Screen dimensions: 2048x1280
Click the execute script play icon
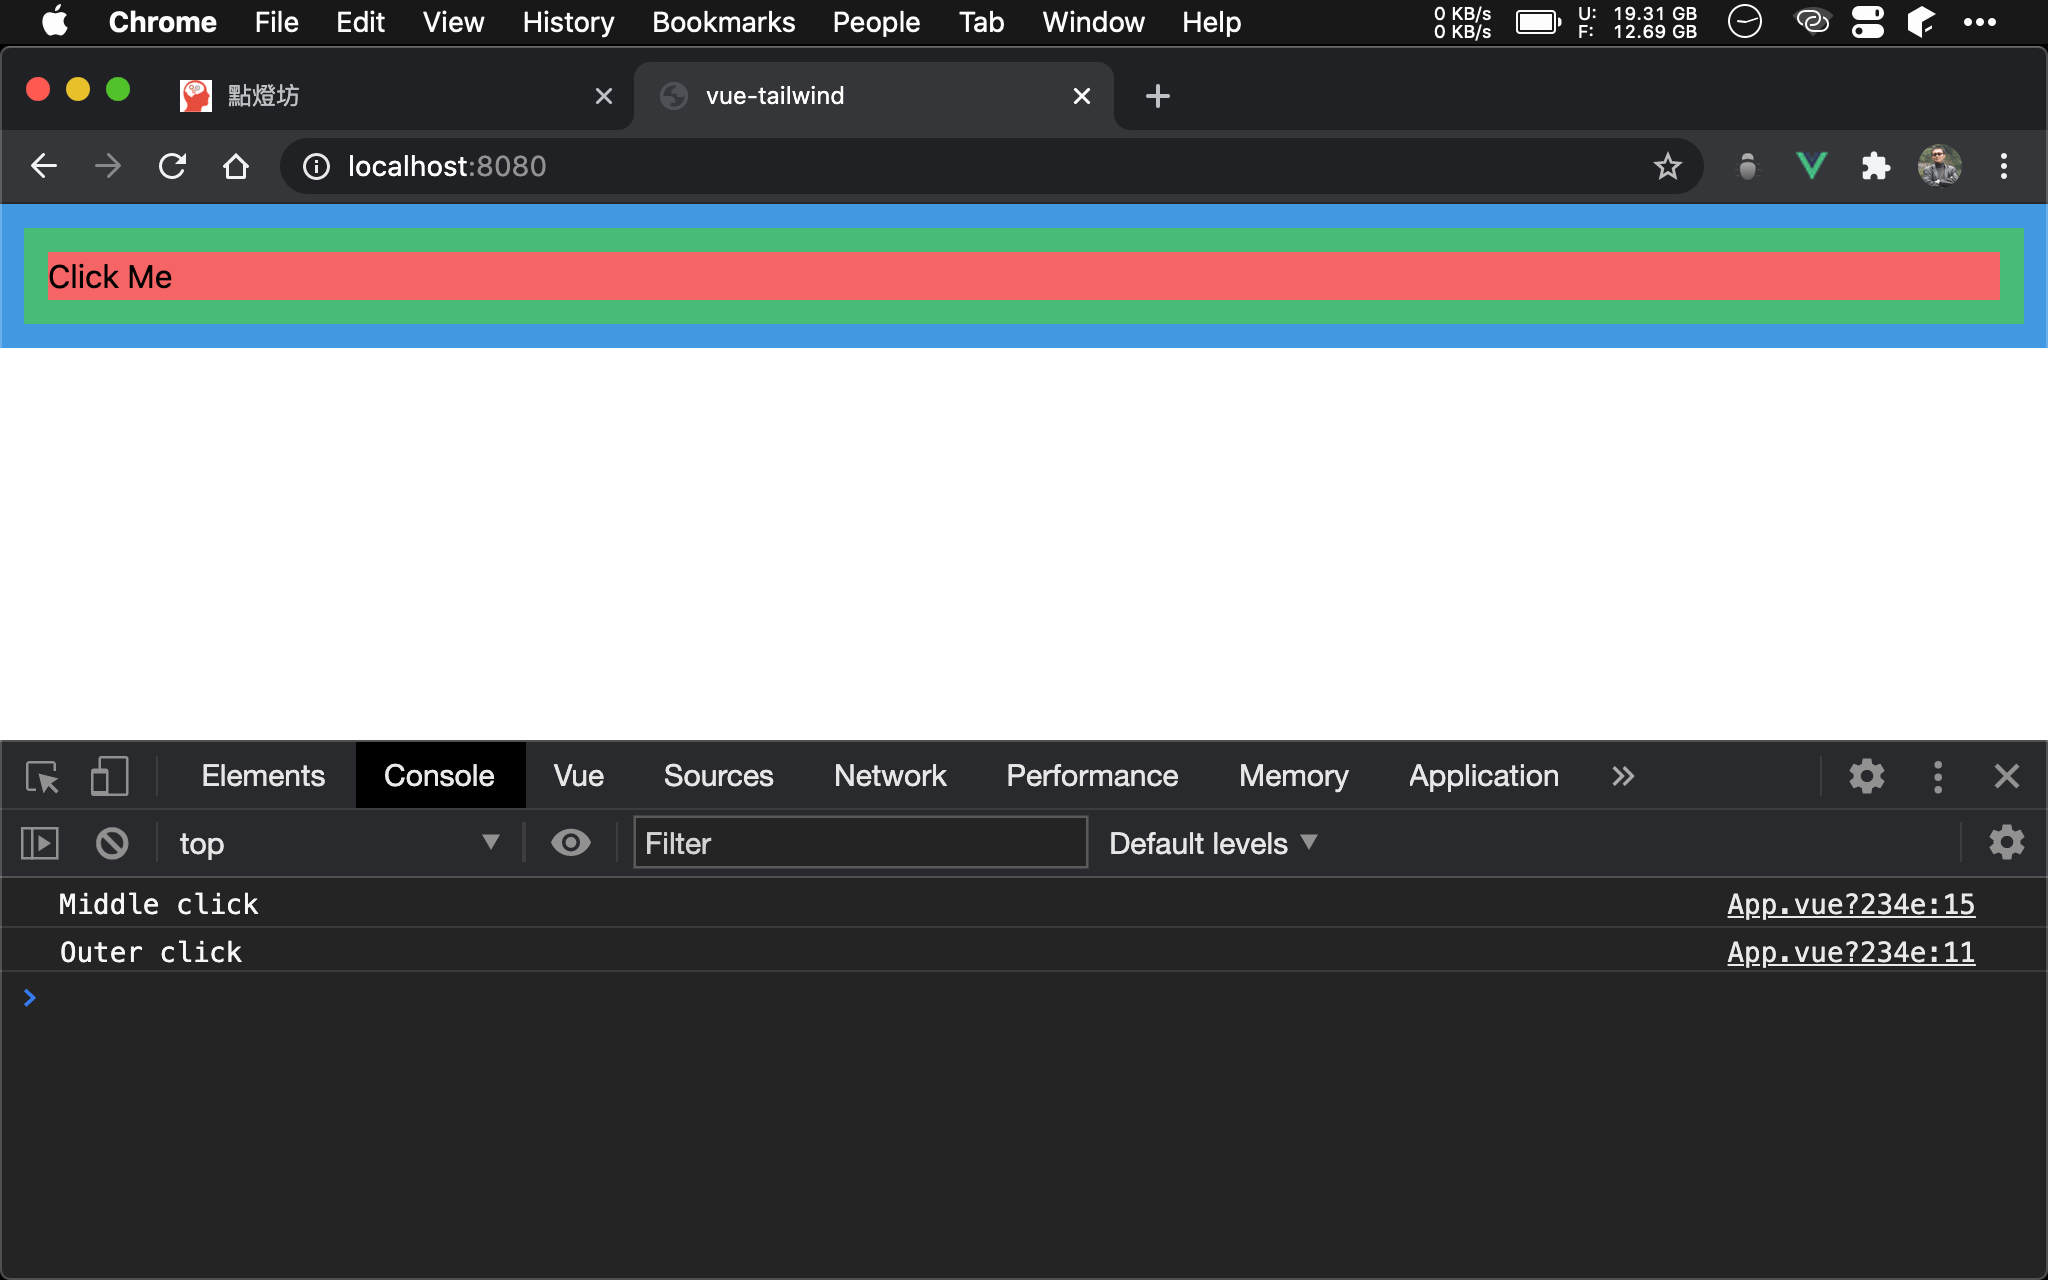point(40,842)
